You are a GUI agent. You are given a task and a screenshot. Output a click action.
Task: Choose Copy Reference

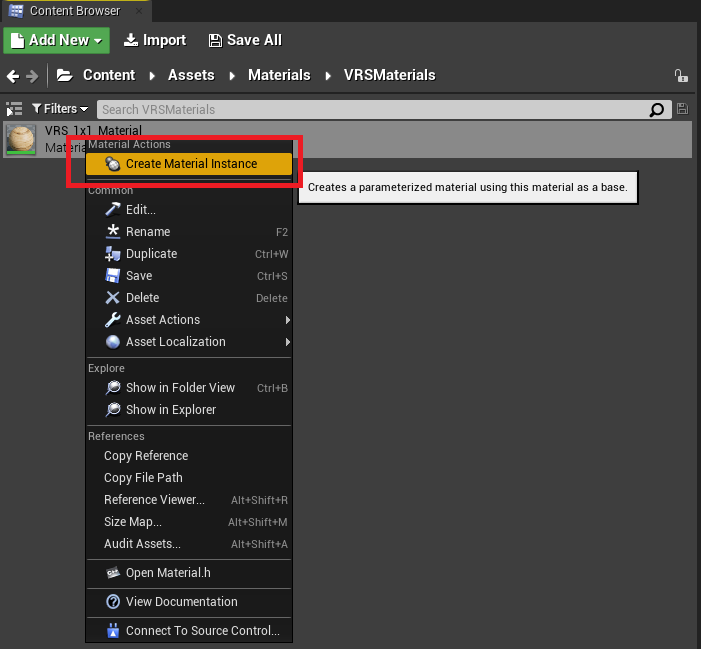click(x=189, y=455)
